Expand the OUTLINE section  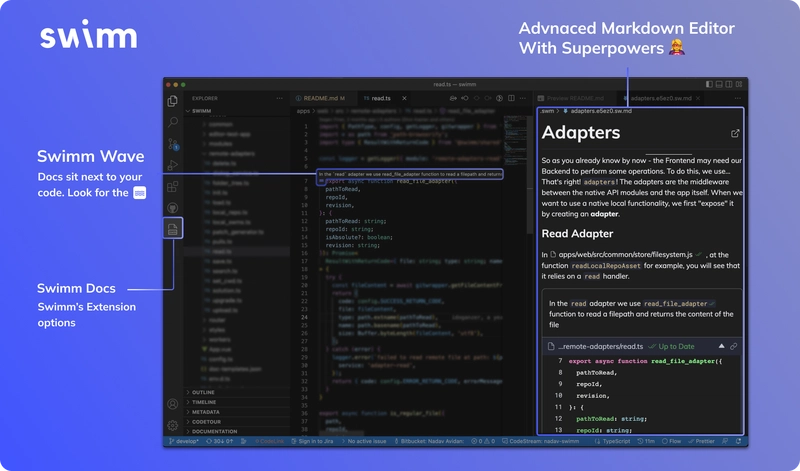236,392
